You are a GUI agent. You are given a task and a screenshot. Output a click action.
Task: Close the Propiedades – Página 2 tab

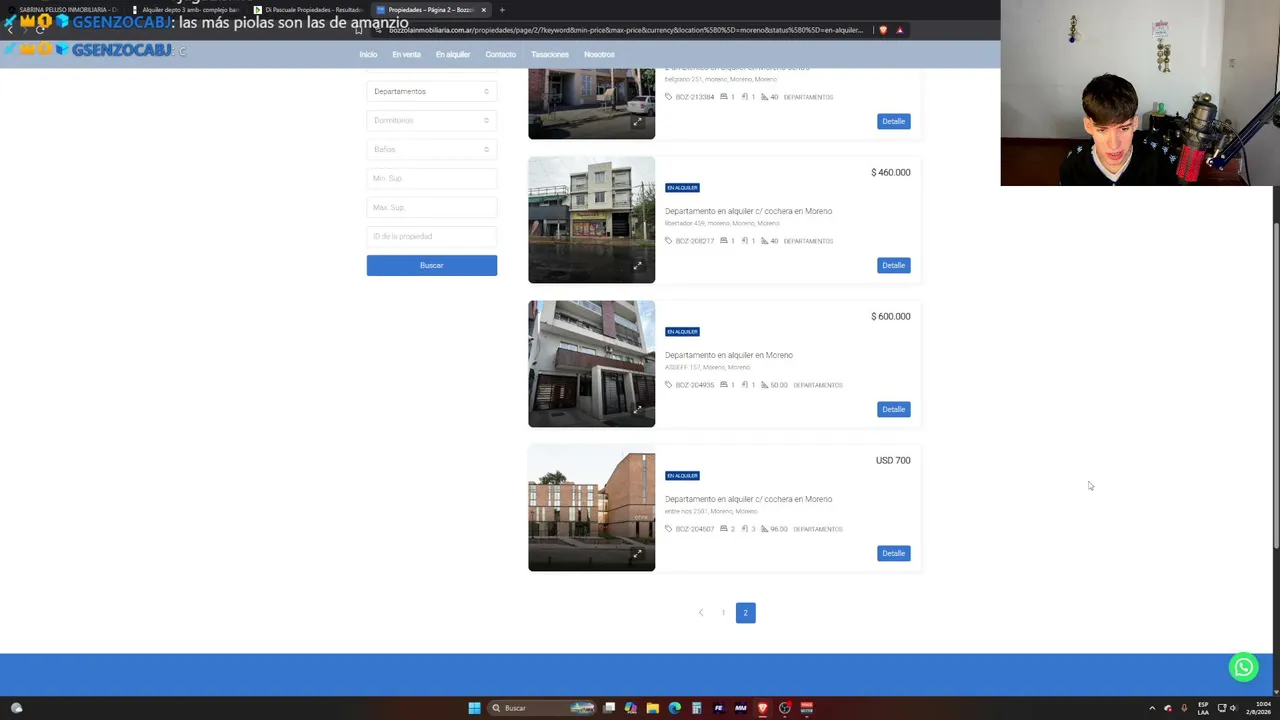click(x=483, y=10)
